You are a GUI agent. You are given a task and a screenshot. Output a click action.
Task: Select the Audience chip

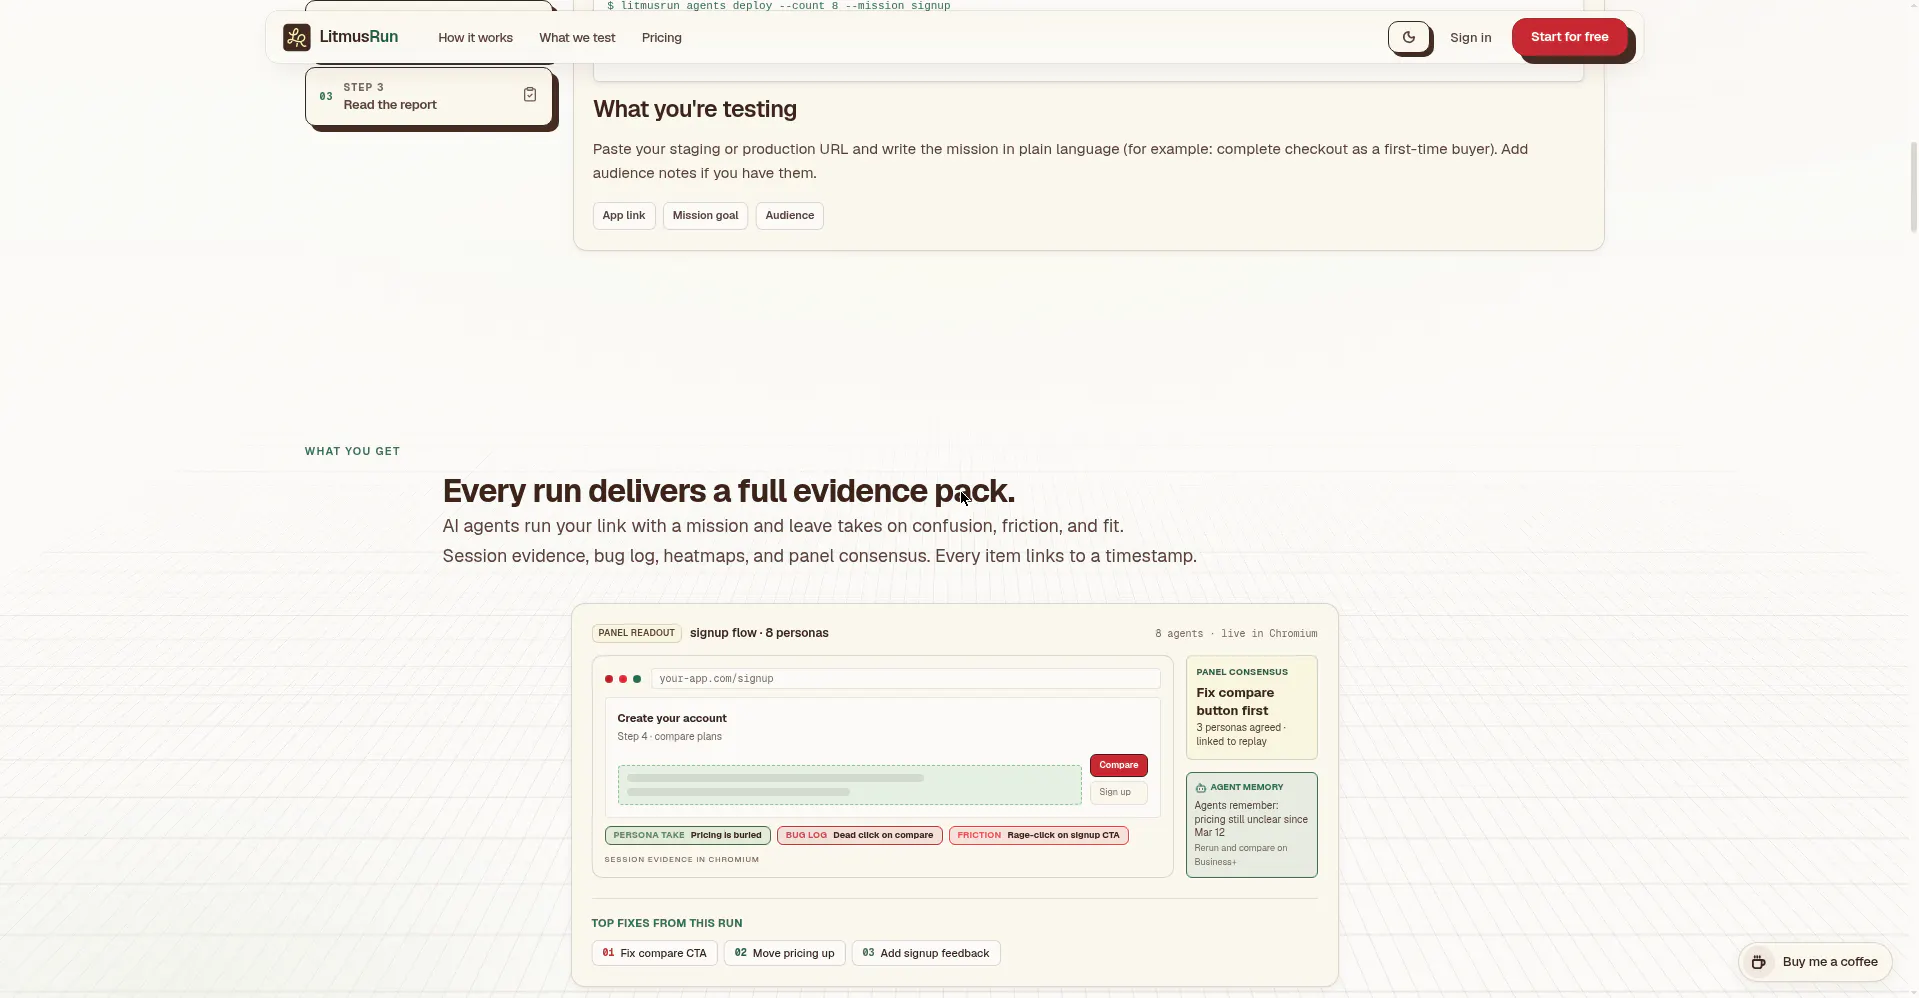(x=789, y=216)
